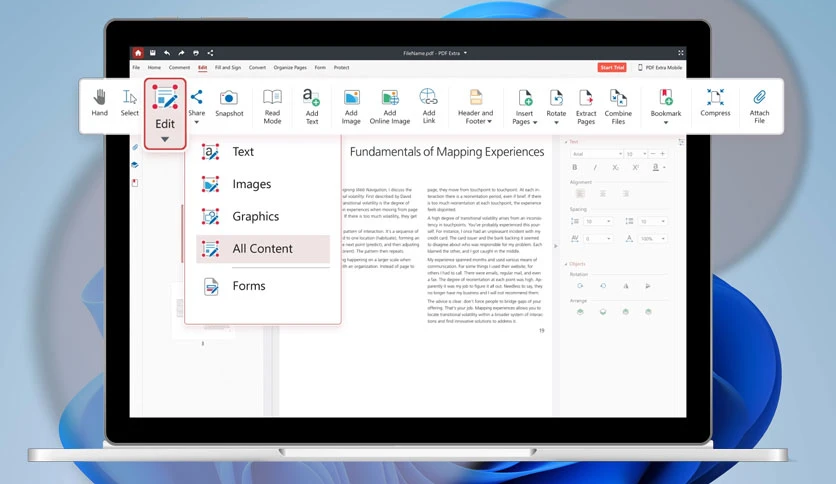The image size is (836, 484).
Task: Run the Compress tool
Action: click(x=715, y=103)
